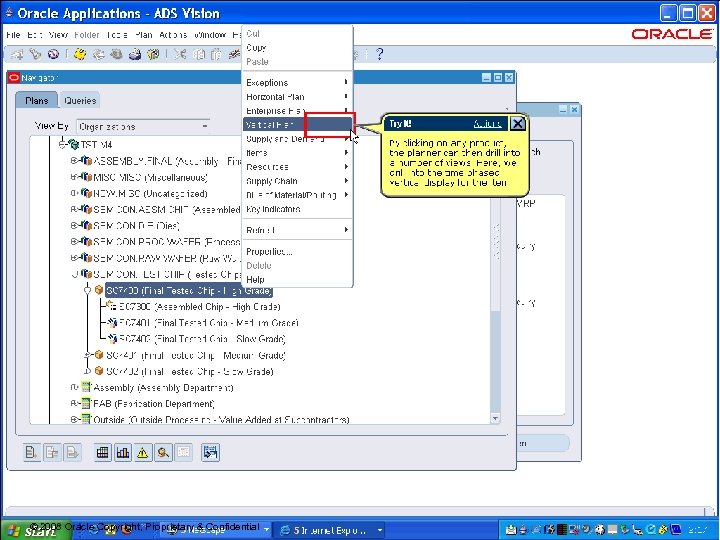
Task: Click the Print toolbar icon
Action: 135,54
